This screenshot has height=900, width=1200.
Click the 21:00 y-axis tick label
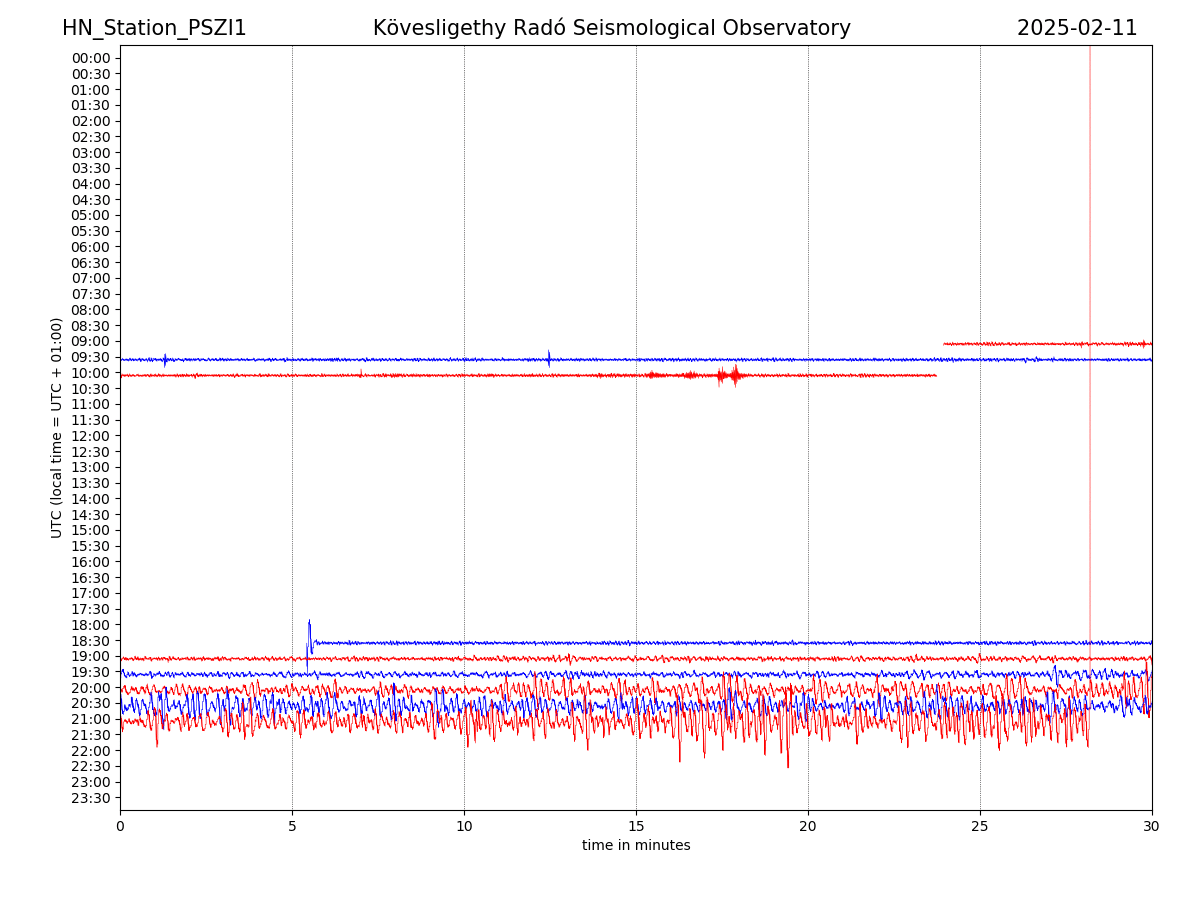tap(91, 719)
